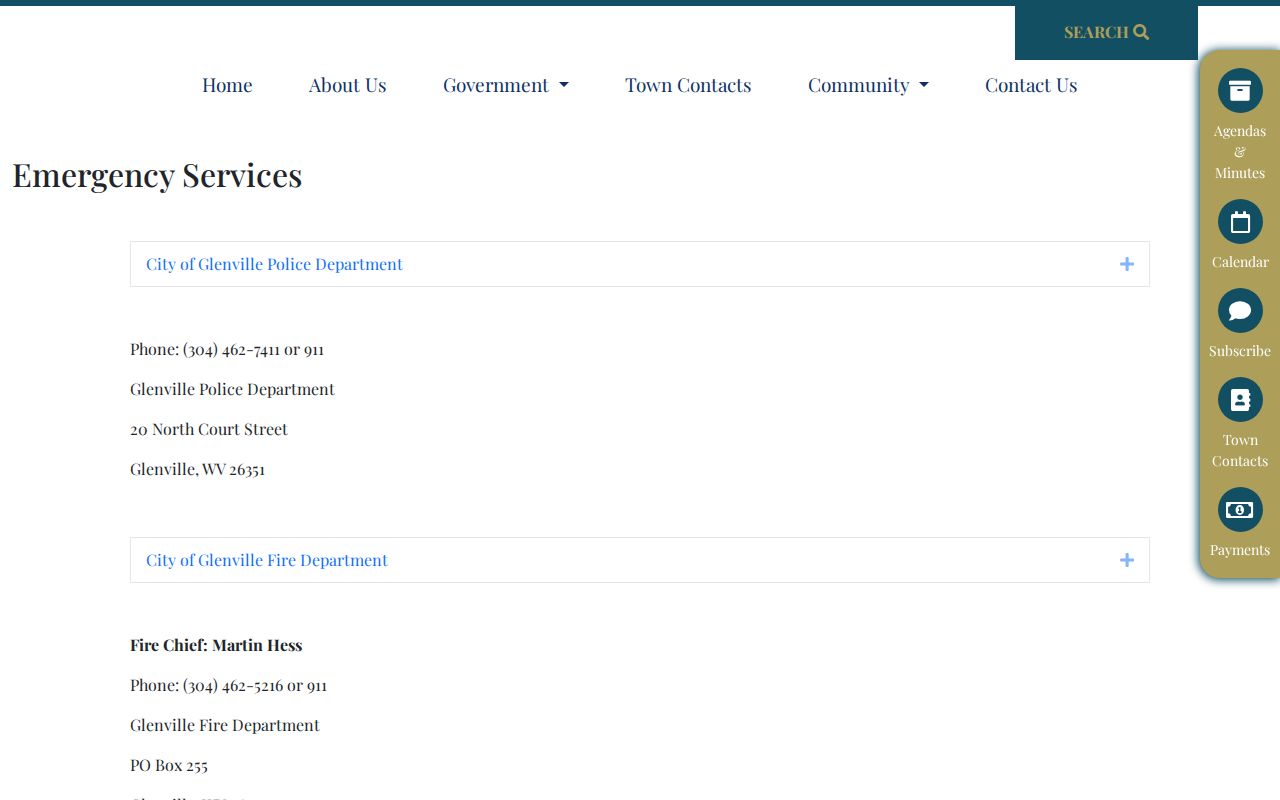The height and width of the screenshot is (800, 1280).
Task: Click the Glenville Fire Department address line
Action: (x=225, y=725)
